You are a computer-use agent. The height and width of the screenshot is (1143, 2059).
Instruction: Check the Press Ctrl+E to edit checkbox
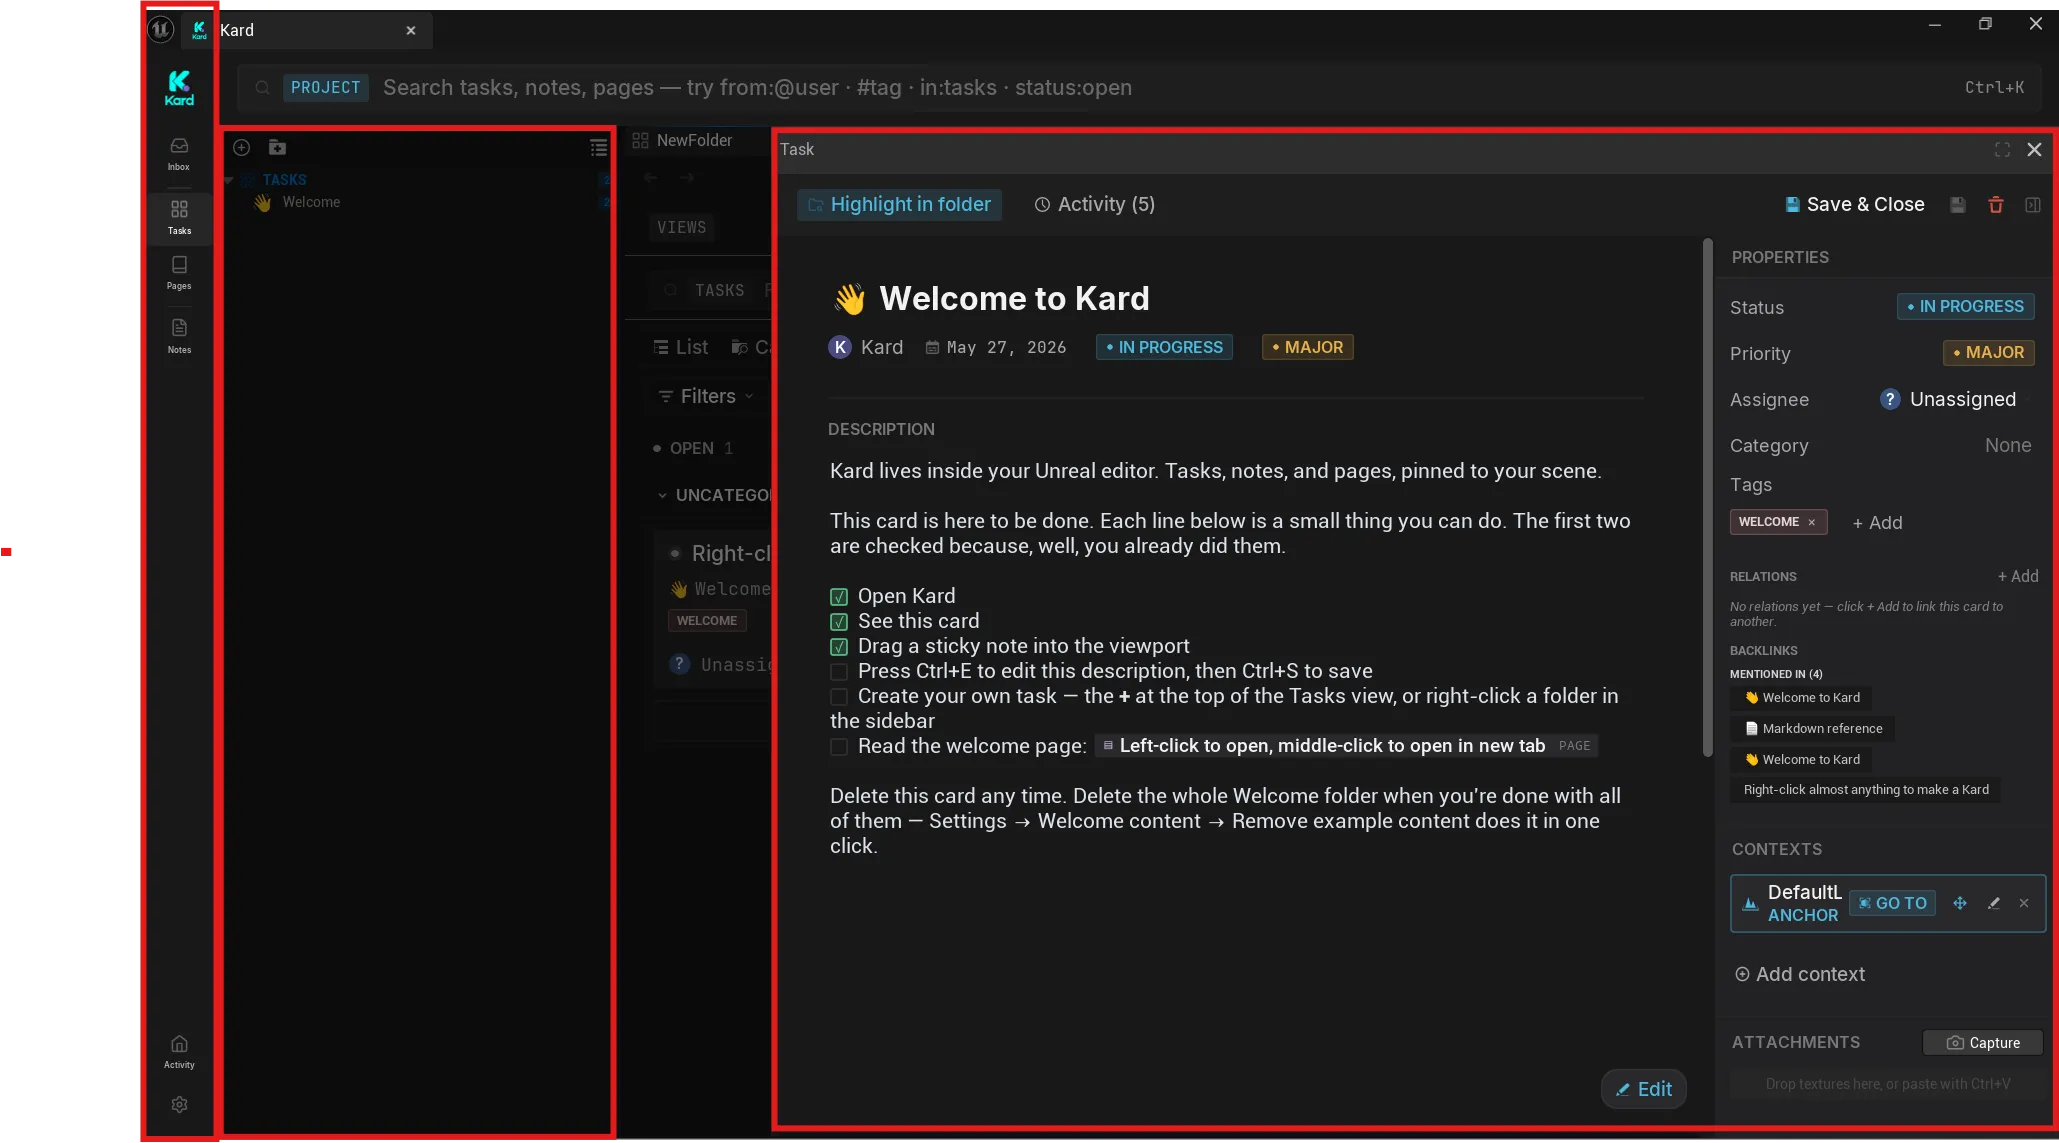(x=839, y=672)
